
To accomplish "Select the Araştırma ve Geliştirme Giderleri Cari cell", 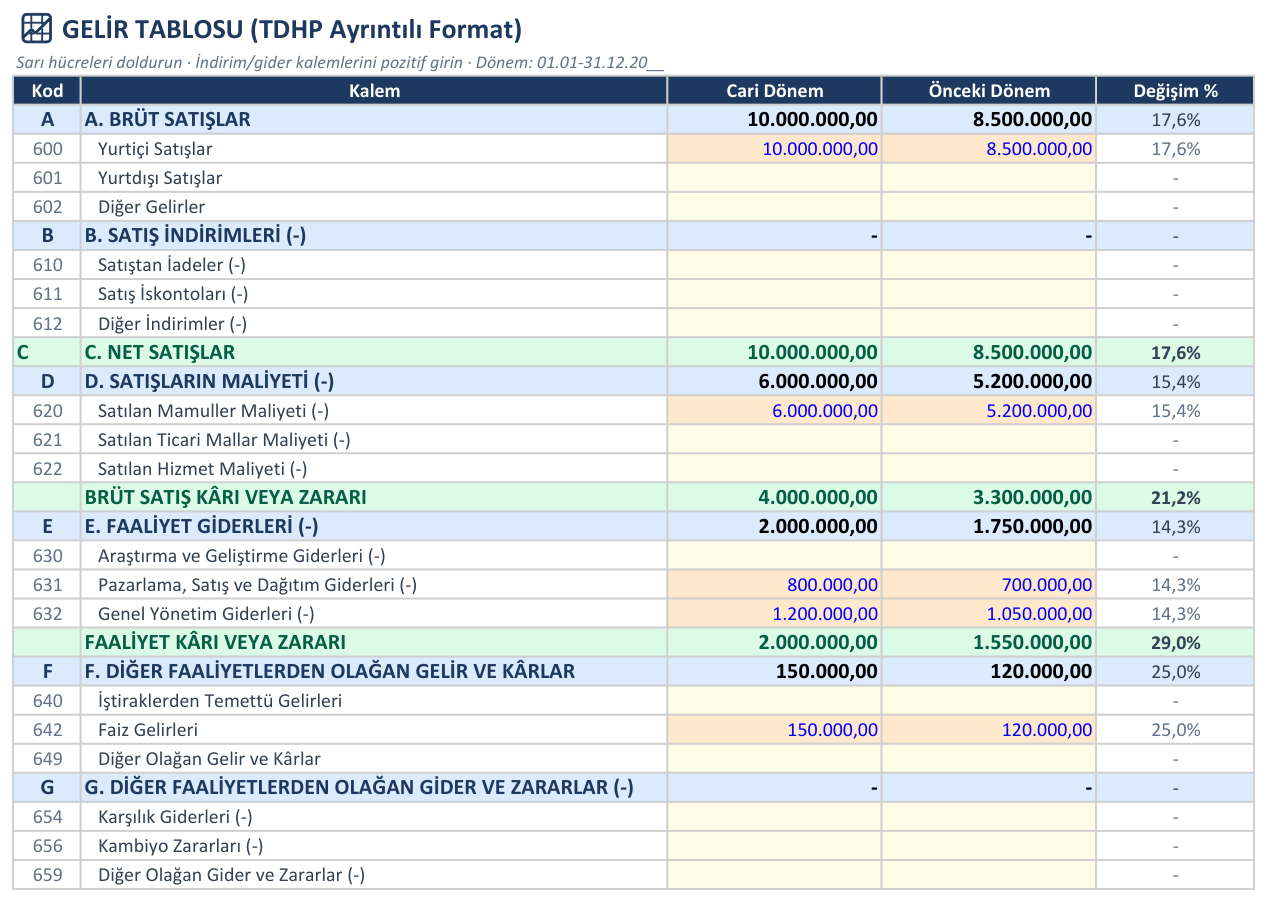I will (774, 556).
